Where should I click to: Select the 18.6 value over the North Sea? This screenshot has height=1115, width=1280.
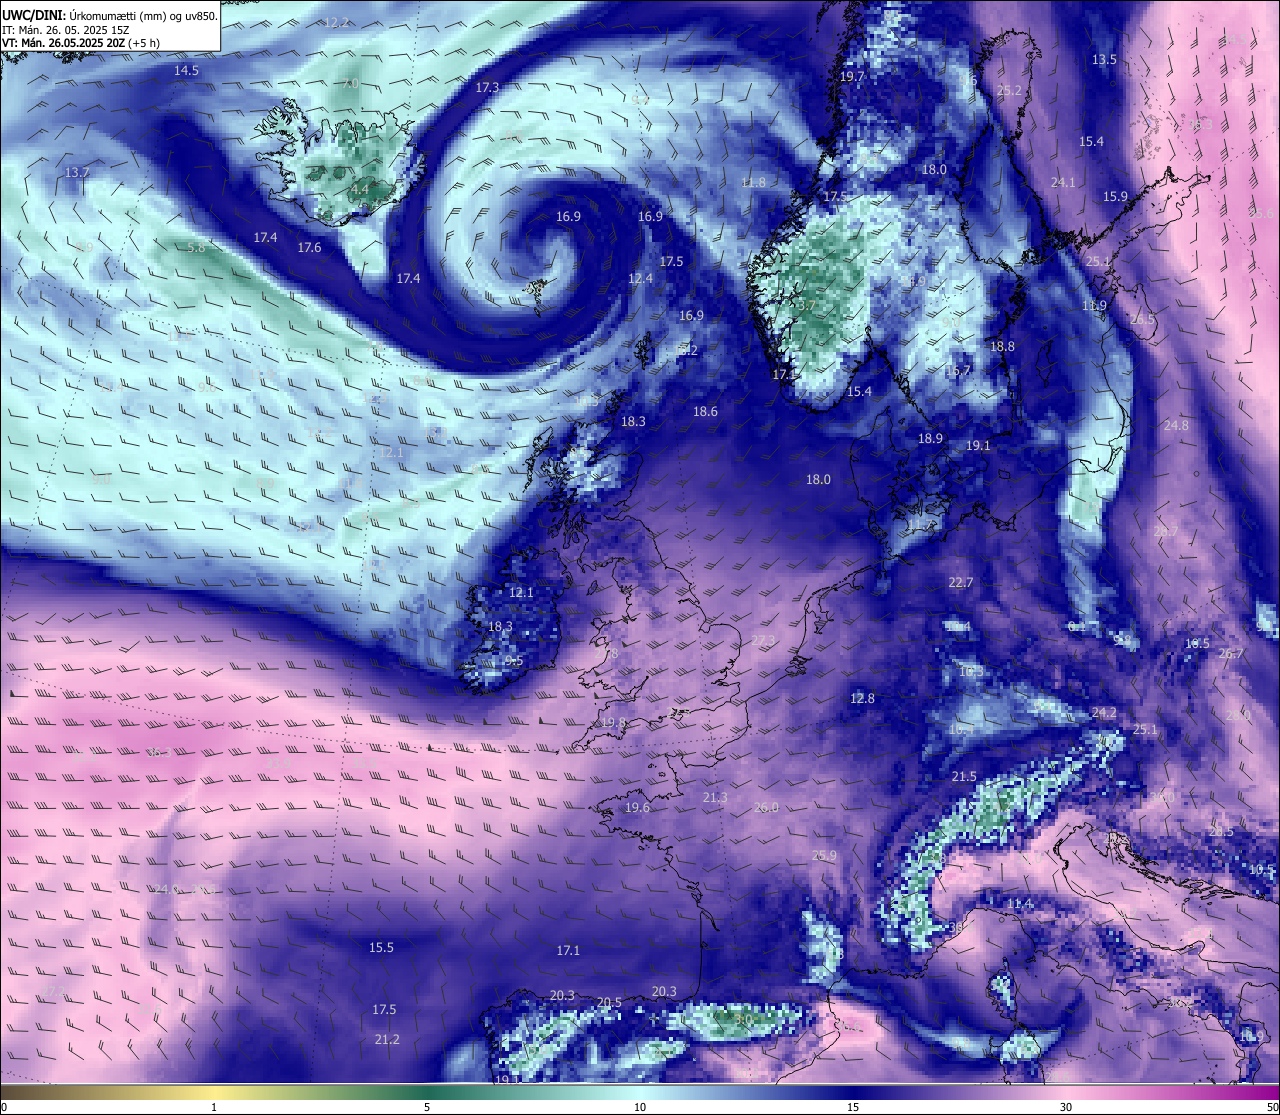point(705,412)
